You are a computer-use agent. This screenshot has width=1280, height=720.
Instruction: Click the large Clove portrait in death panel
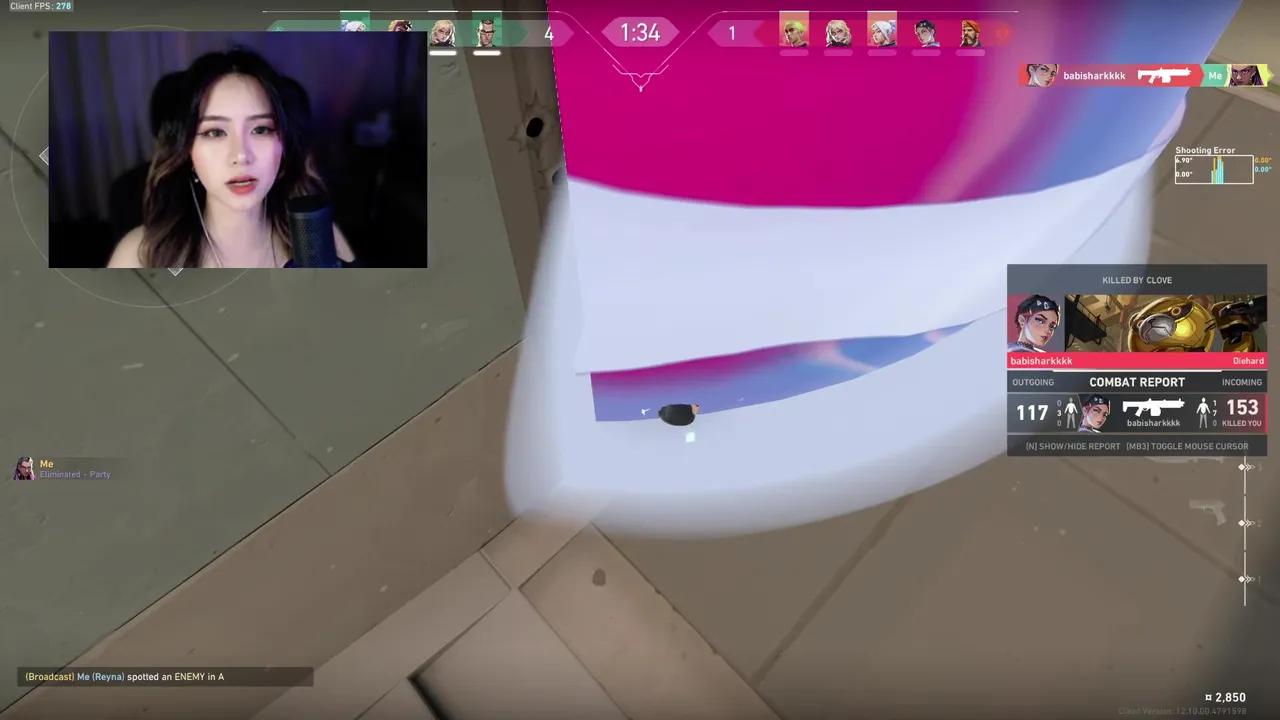tap(1035, 323)
